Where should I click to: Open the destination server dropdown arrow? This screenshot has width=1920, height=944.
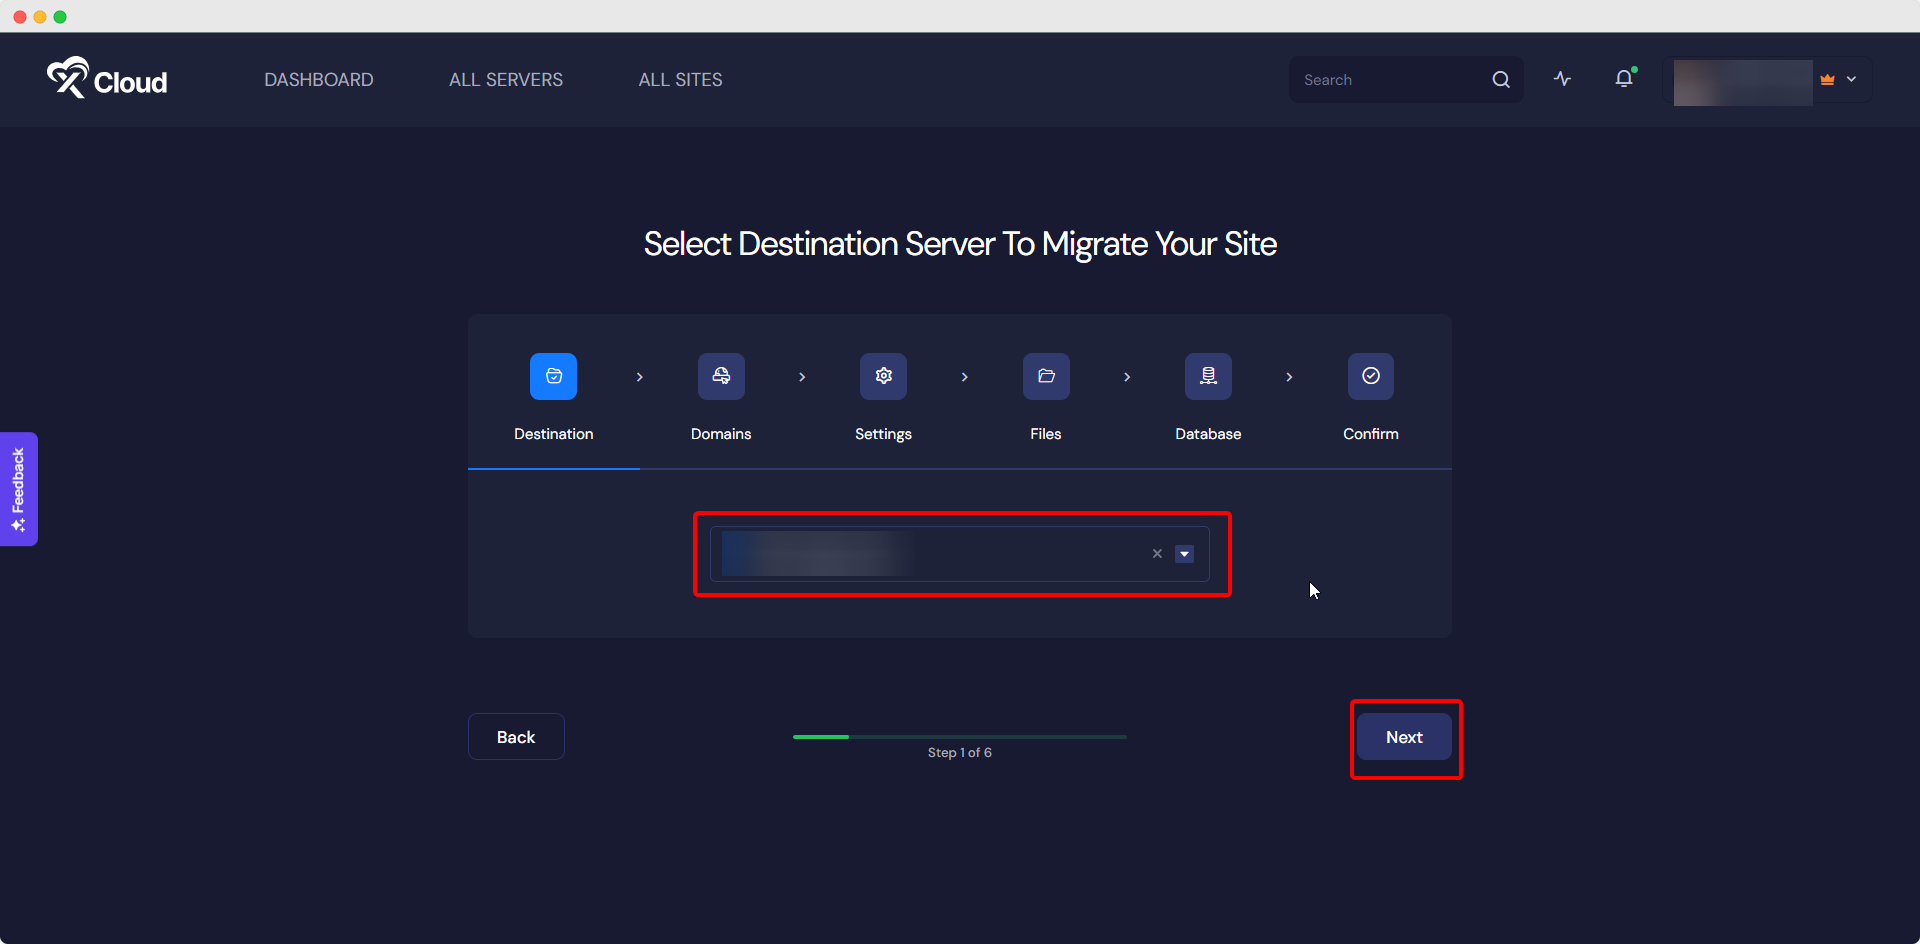(x=1184, y=553)
